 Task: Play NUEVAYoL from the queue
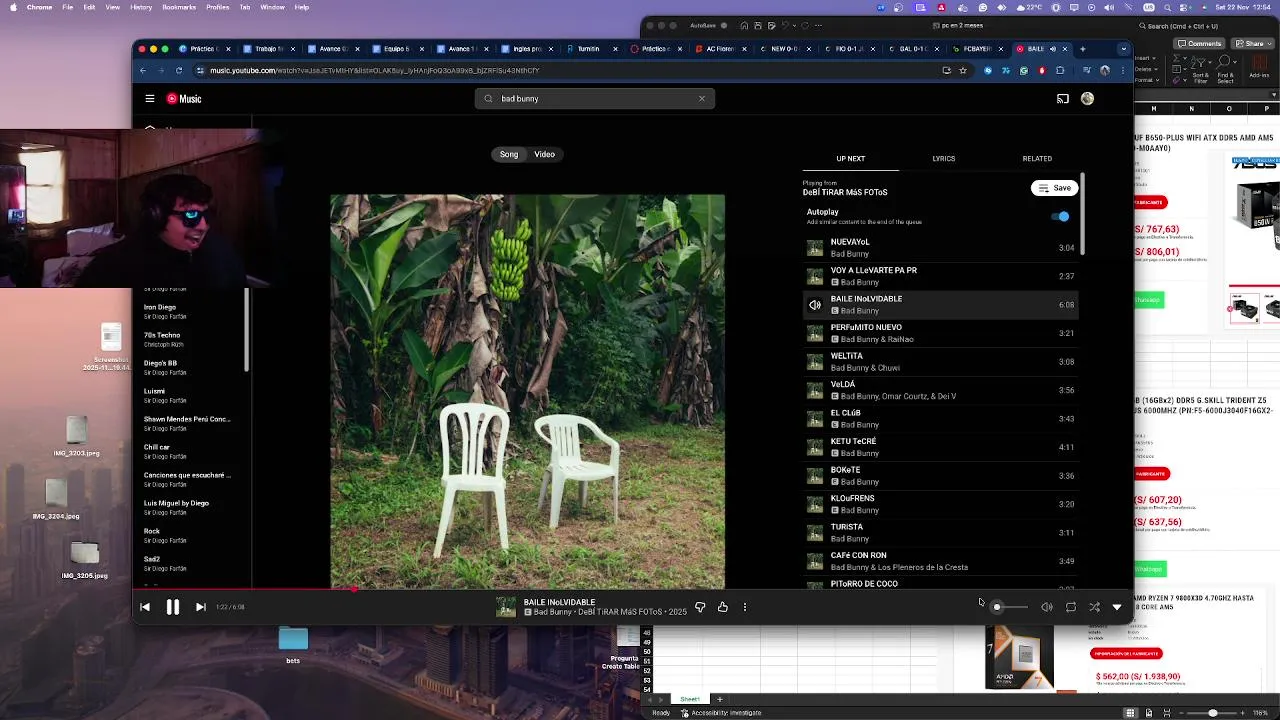tap(940, 248)
